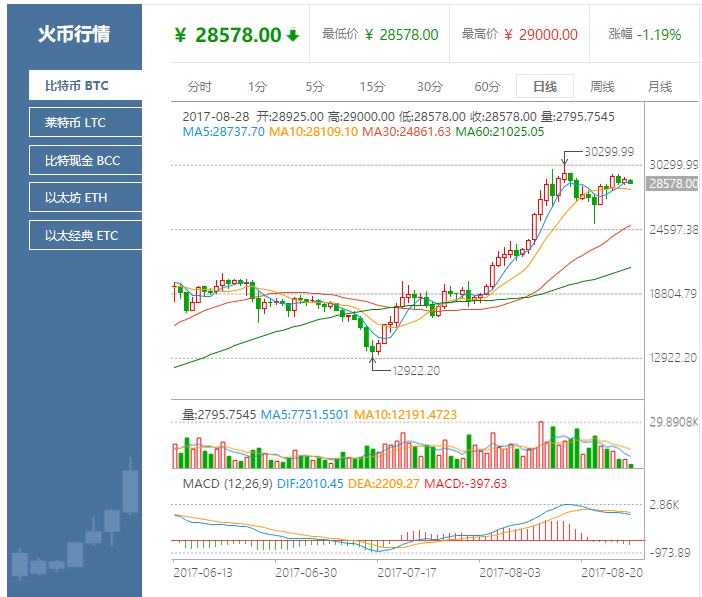Click the 量:2795.7545 volume panel label
Screen dimensions: 702x597
[x=219, y=414]
